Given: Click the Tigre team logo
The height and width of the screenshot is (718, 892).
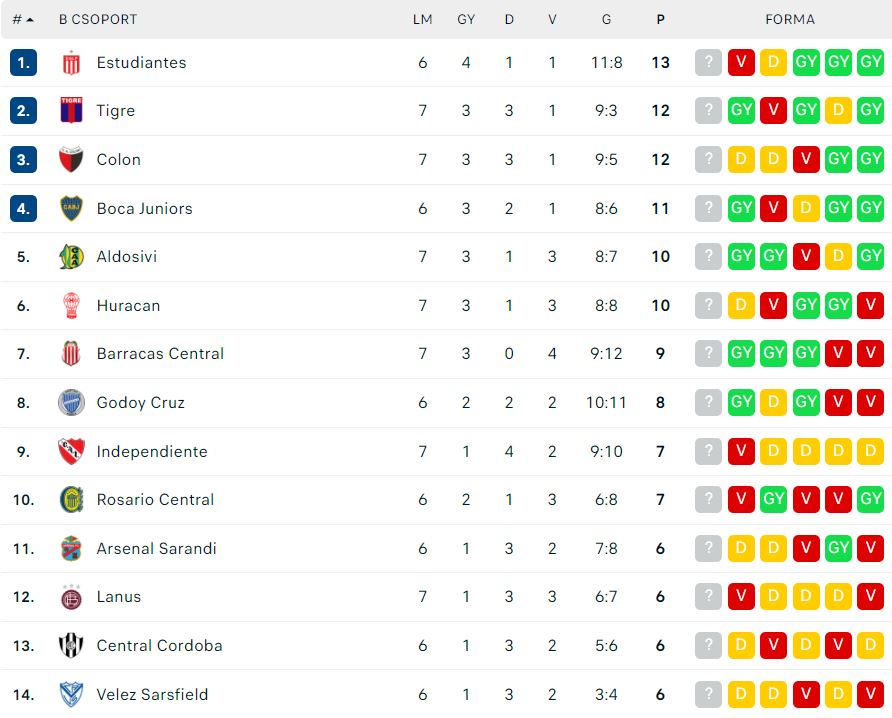Looking at the screenshot, I should click(71, 111).
